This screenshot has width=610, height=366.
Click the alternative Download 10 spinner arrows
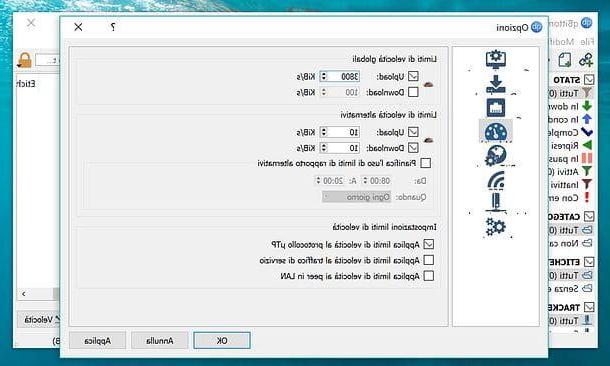(323, 148)
